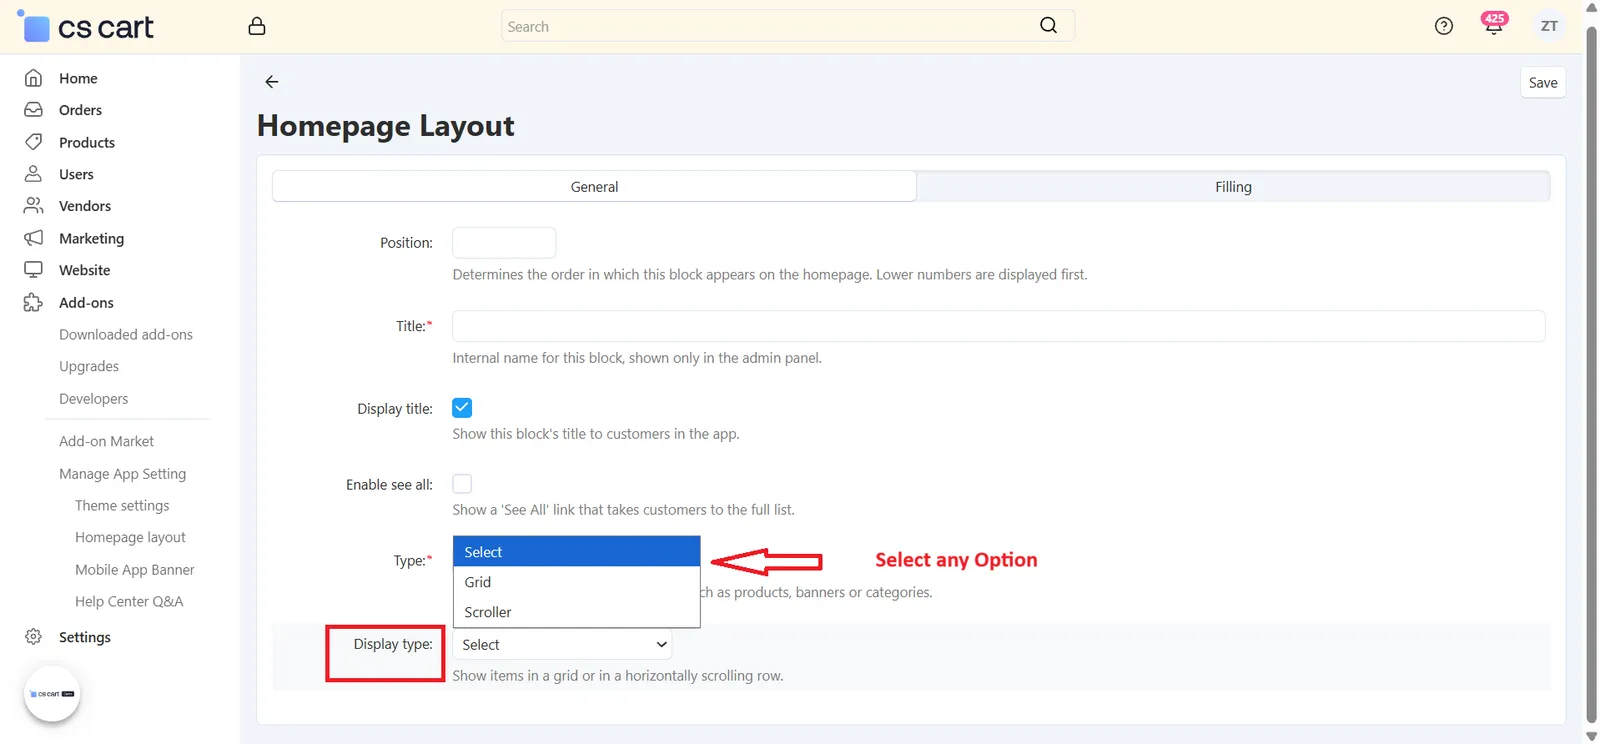The height and width of the screenshot is (744, 1600).
Task: Go back using the left arrow icon
Action: (272, 82)
